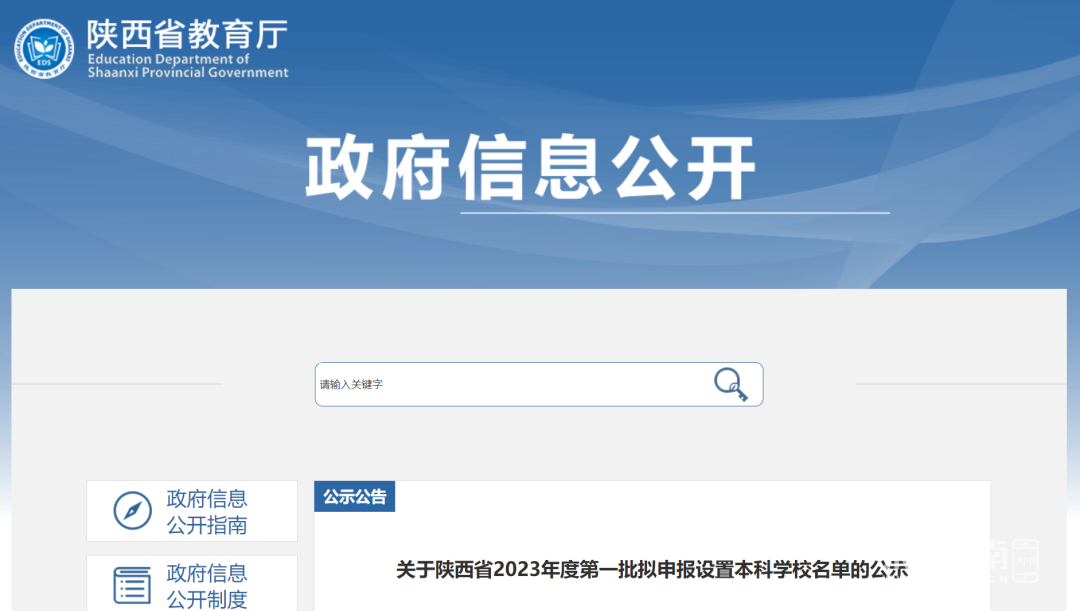Open the 陕西省教育厅 site title

pyautogui.click(x=187, y=34)
